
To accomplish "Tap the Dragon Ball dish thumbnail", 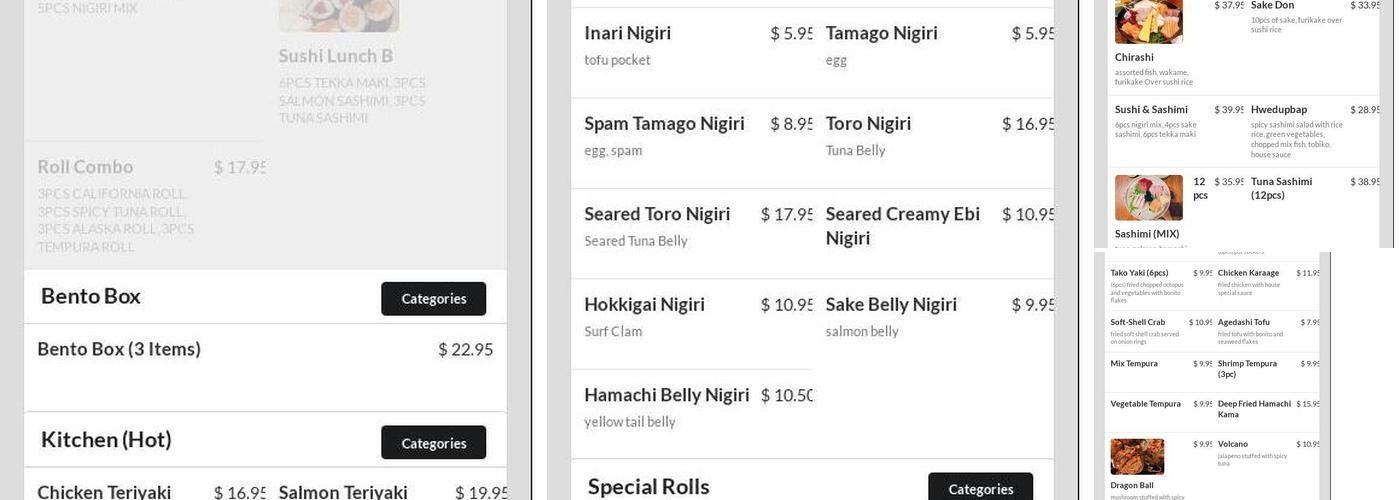I will 1137,456.
